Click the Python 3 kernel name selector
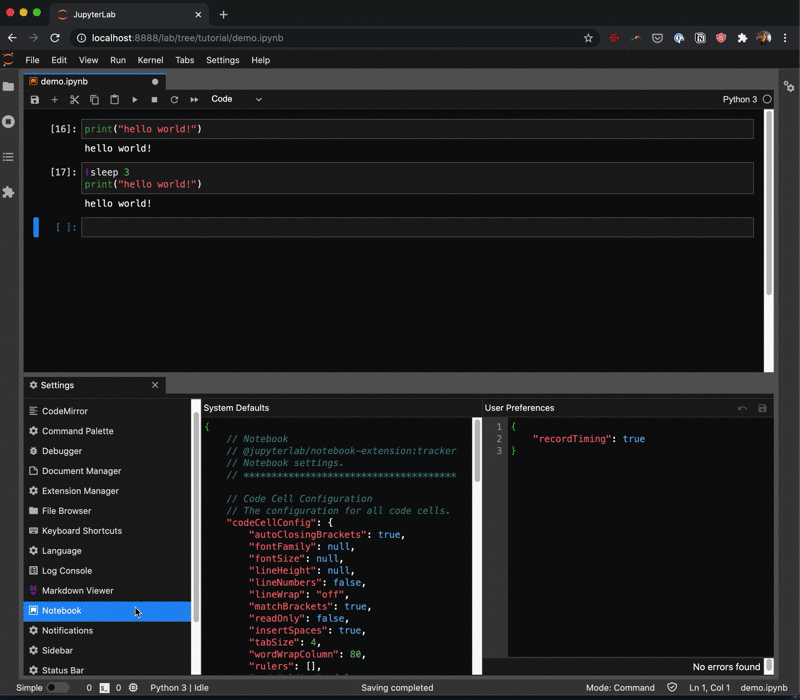Image resolution: width=800 pixels, height=700 pixels. [x=739, y=100]
